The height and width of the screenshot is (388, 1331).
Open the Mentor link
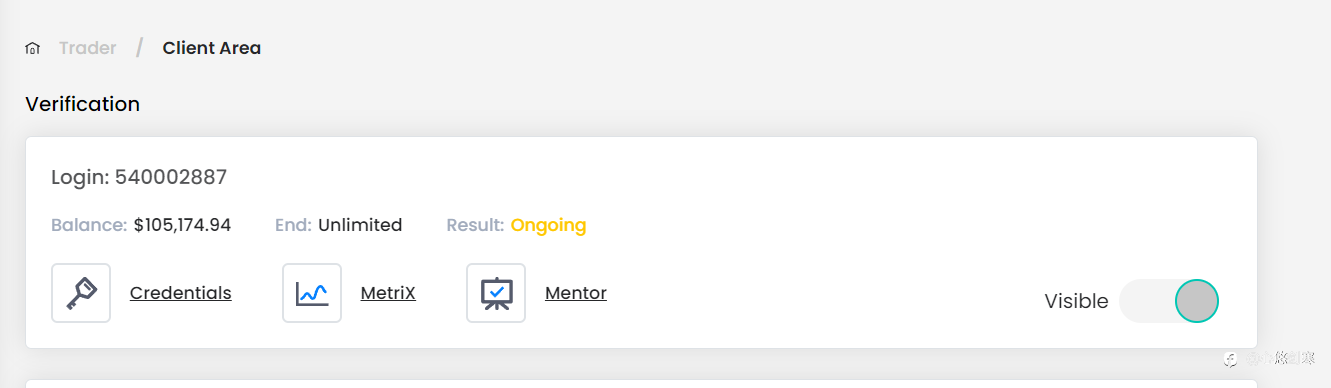(x=576, y=293)
